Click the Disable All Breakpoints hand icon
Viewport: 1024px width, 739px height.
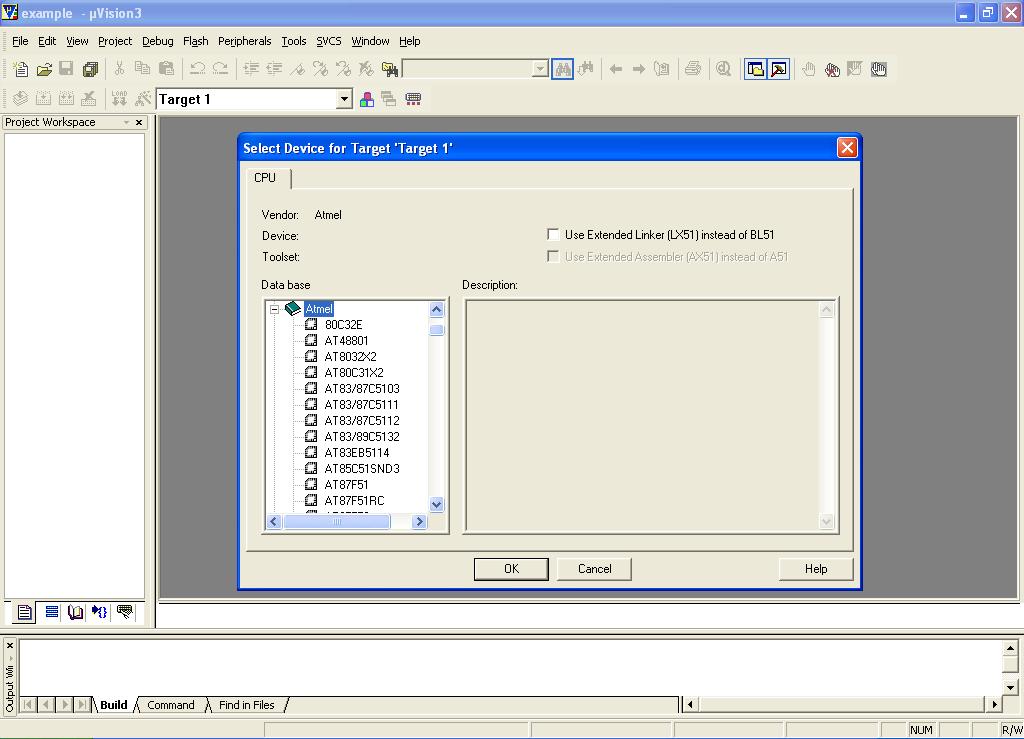point(878,69)
